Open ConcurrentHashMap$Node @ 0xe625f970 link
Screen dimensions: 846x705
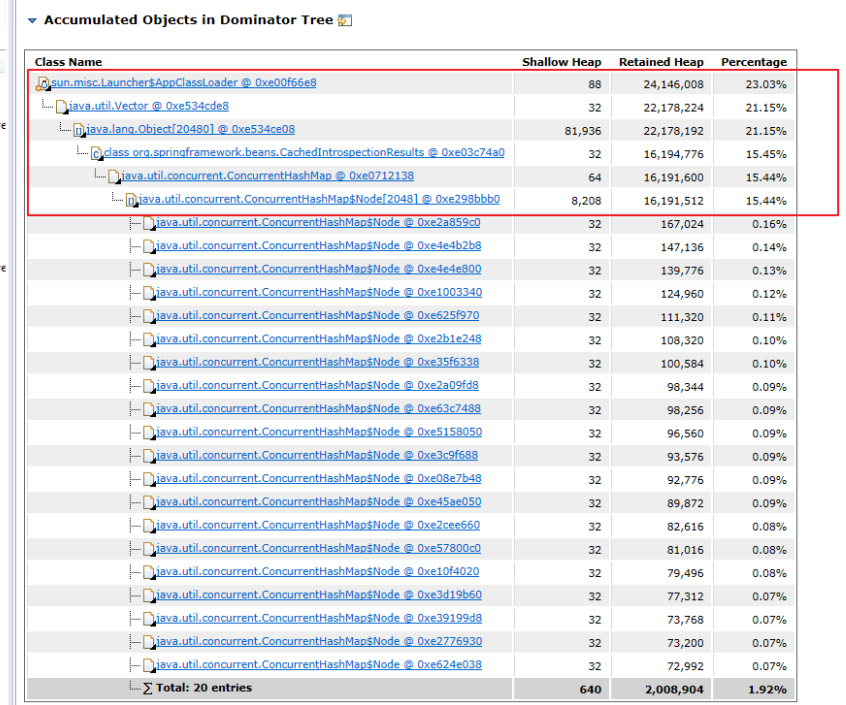pyautogui.click(x=318, y=315)
